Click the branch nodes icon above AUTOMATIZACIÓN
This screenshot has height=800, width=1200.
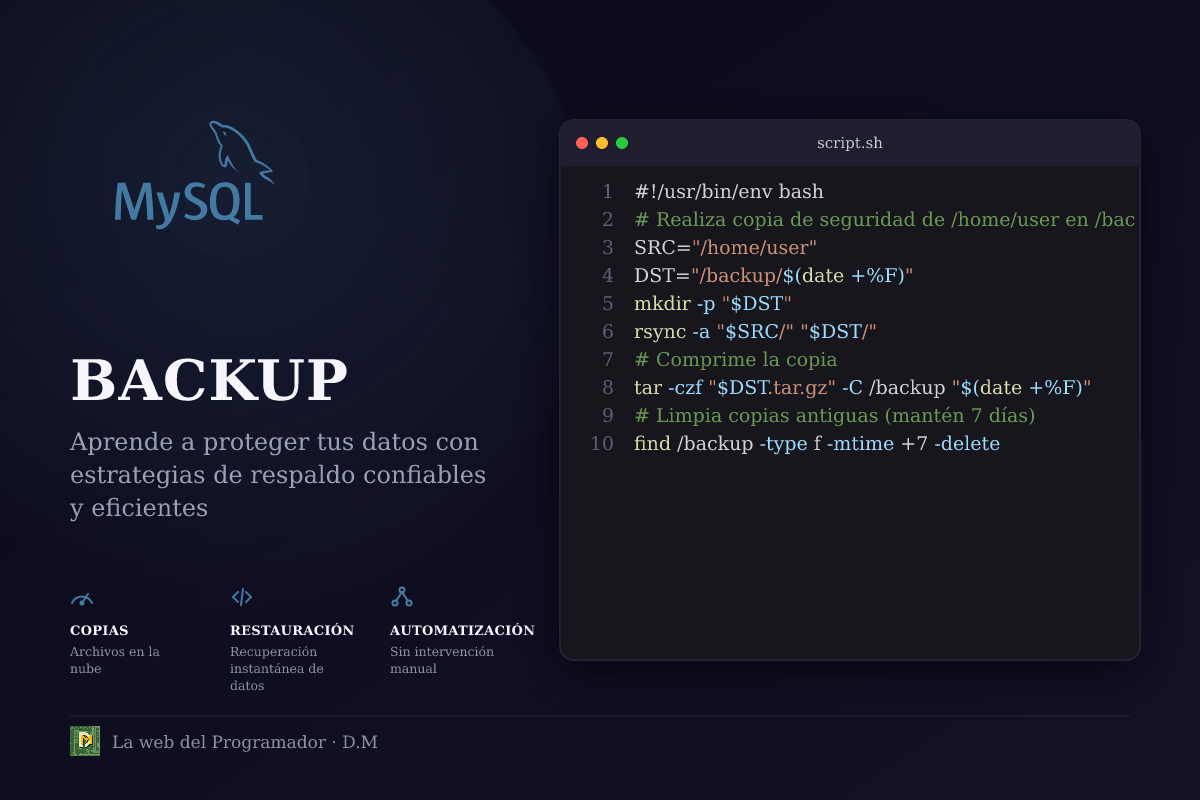coord(402,597)
